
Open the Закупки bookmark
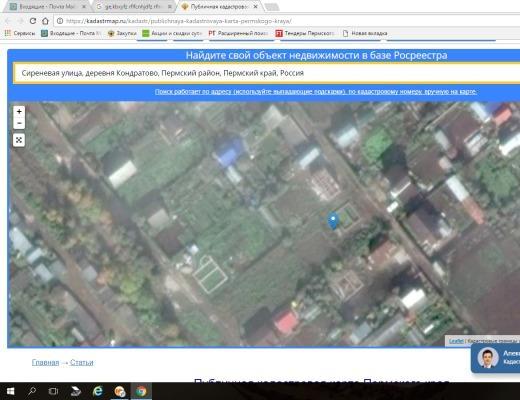tap(122, 33)
